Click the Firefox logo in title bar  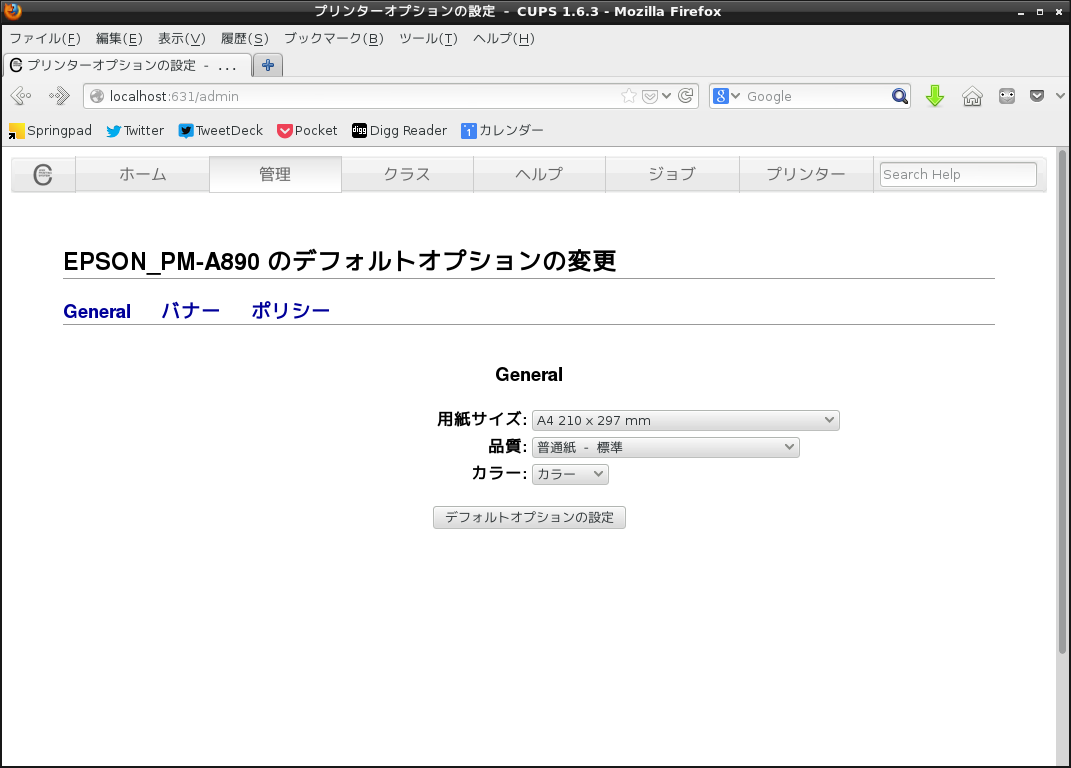(x=12, y=11)
